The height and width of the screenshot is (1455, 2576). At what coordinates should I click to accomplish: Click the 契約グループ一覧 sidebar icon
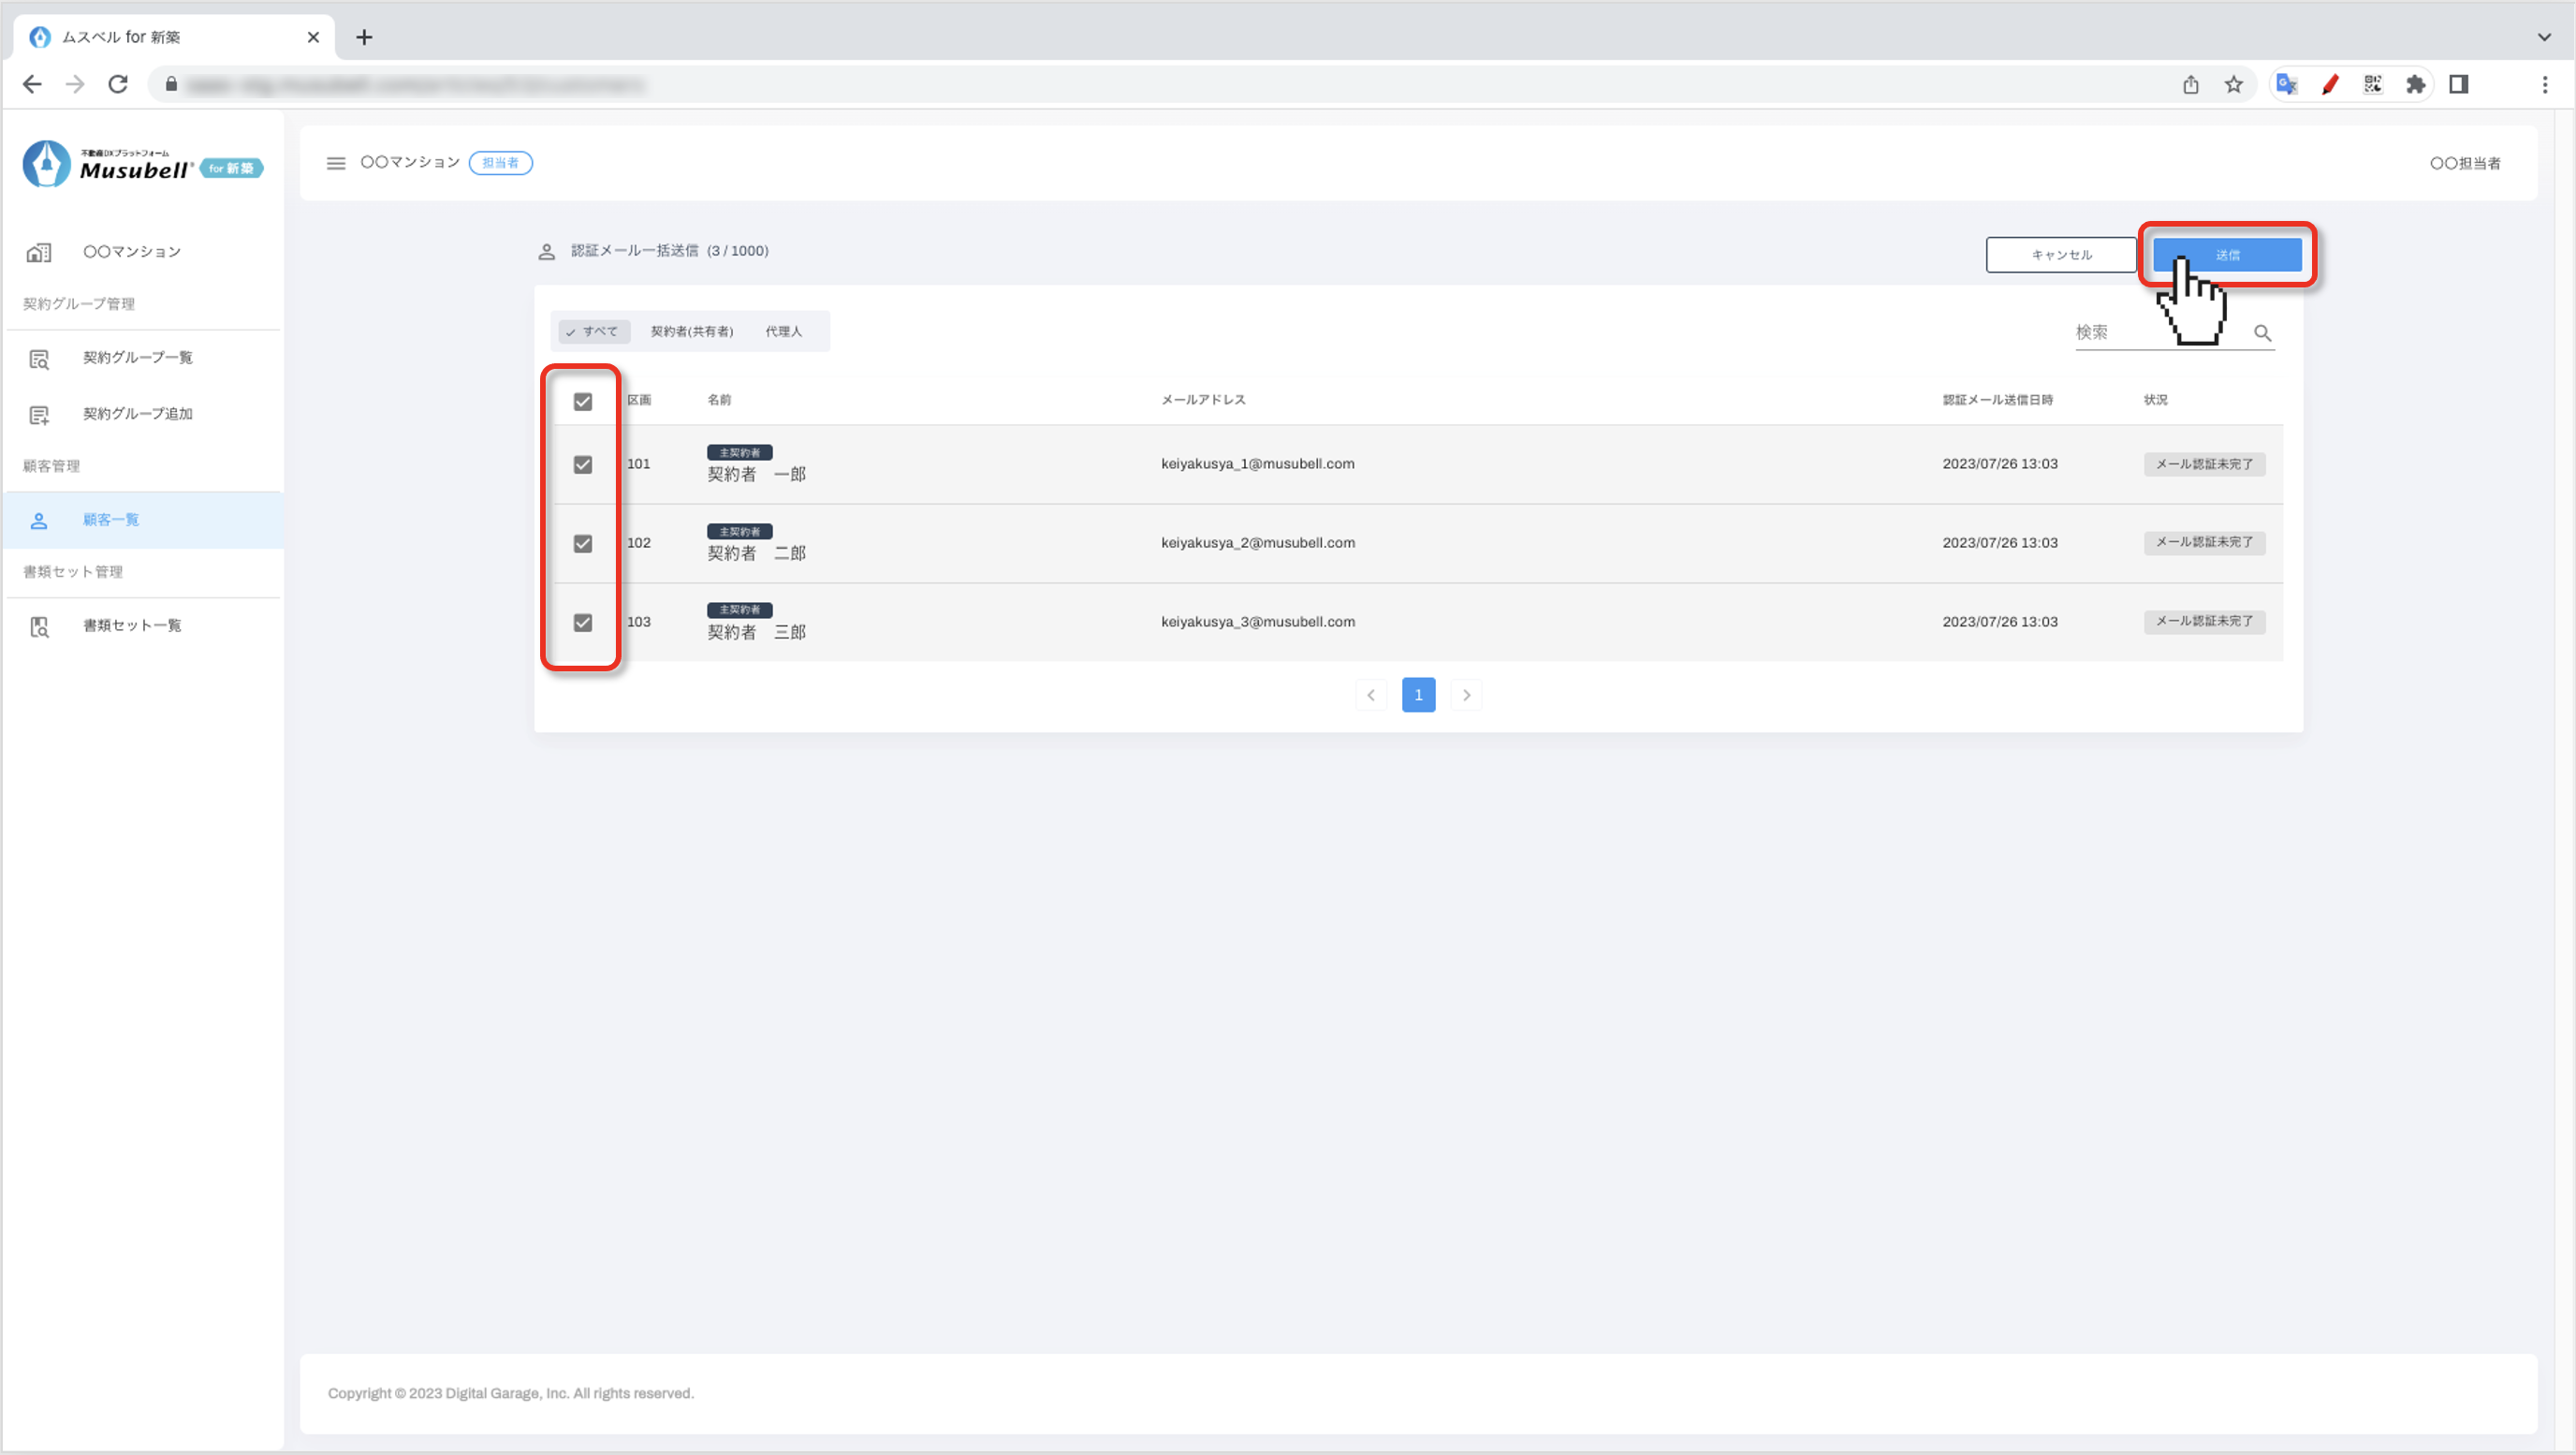coord(39,358)
